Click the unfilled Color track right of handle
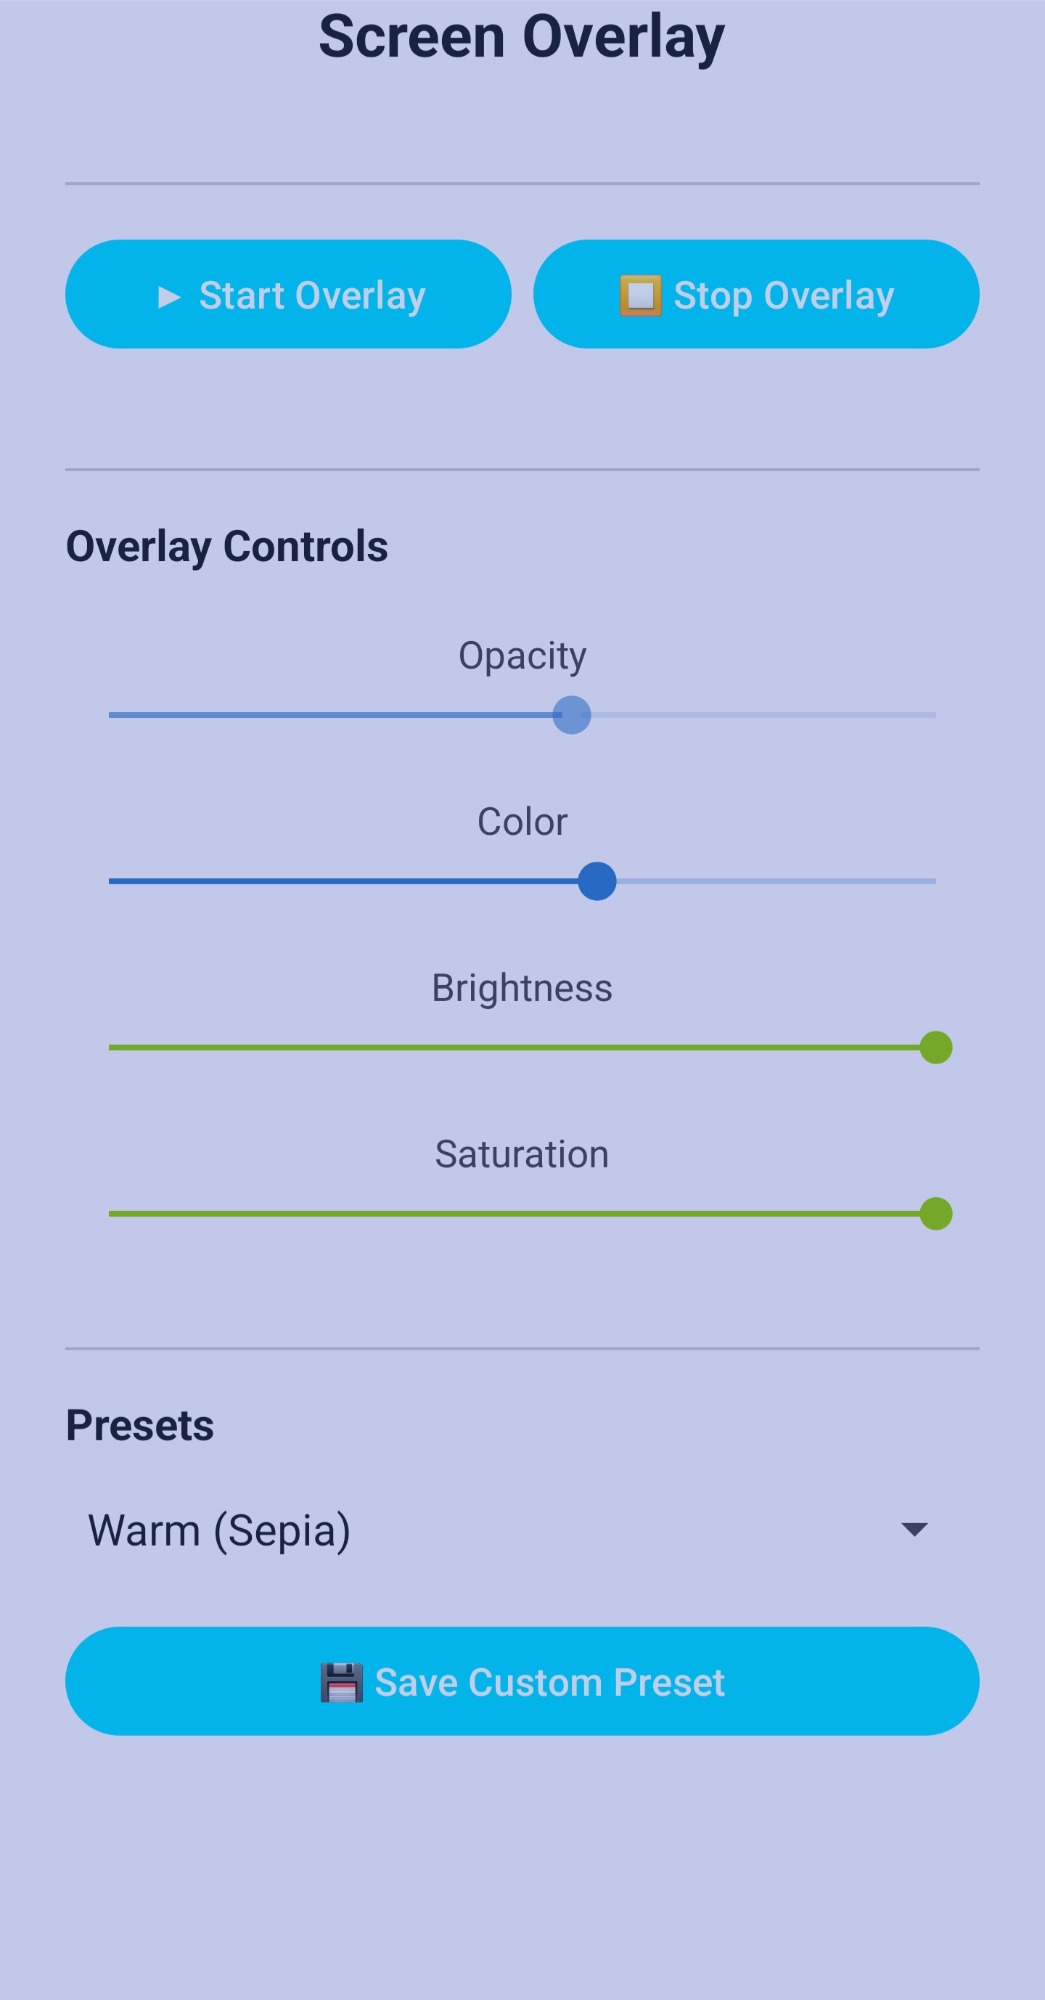 [x=777, y=881]
